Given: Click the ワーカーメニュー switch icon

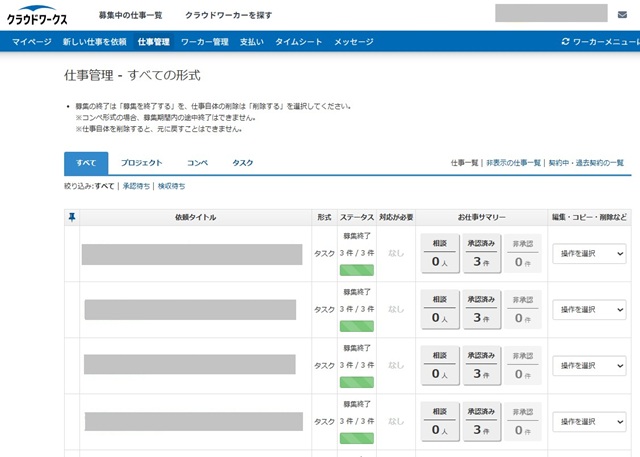Looking at the screenshot, I should [566, 42].
